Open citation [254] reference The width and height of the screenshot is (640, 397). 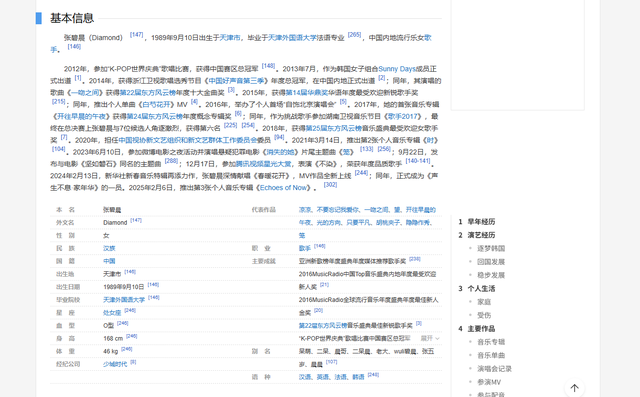click(x=248, y=125)
